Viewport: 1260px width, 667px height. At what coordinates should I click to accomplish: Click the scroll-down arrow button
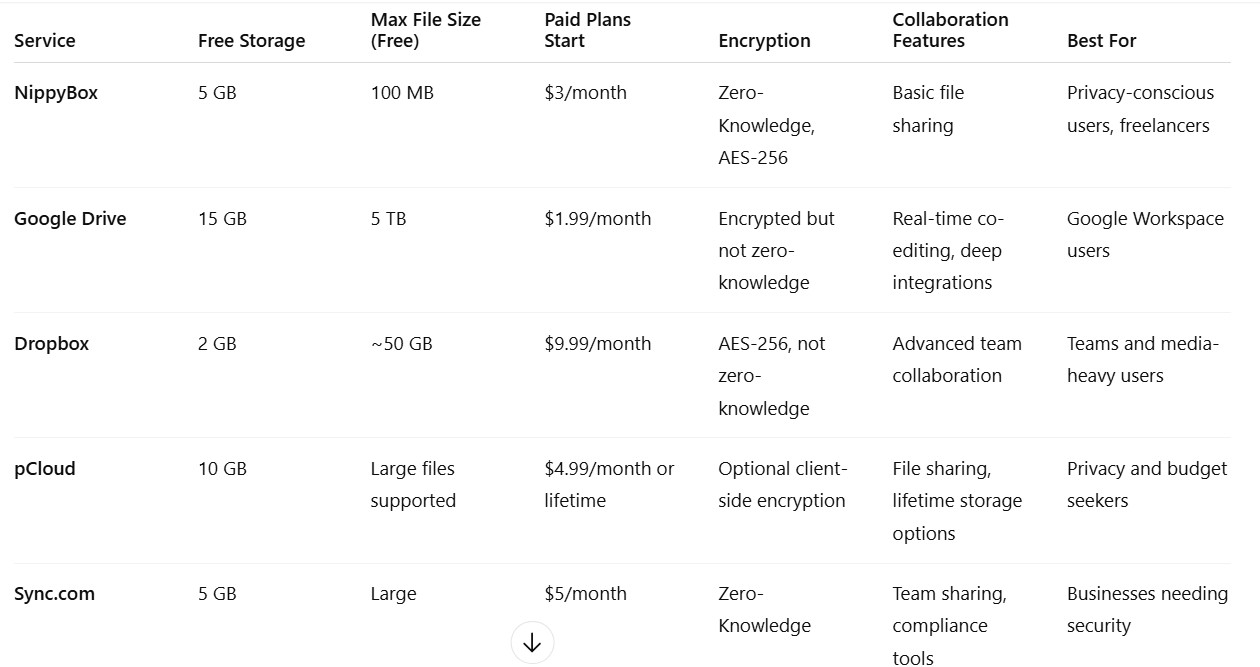pyautogui.click(x=532, y=643)
